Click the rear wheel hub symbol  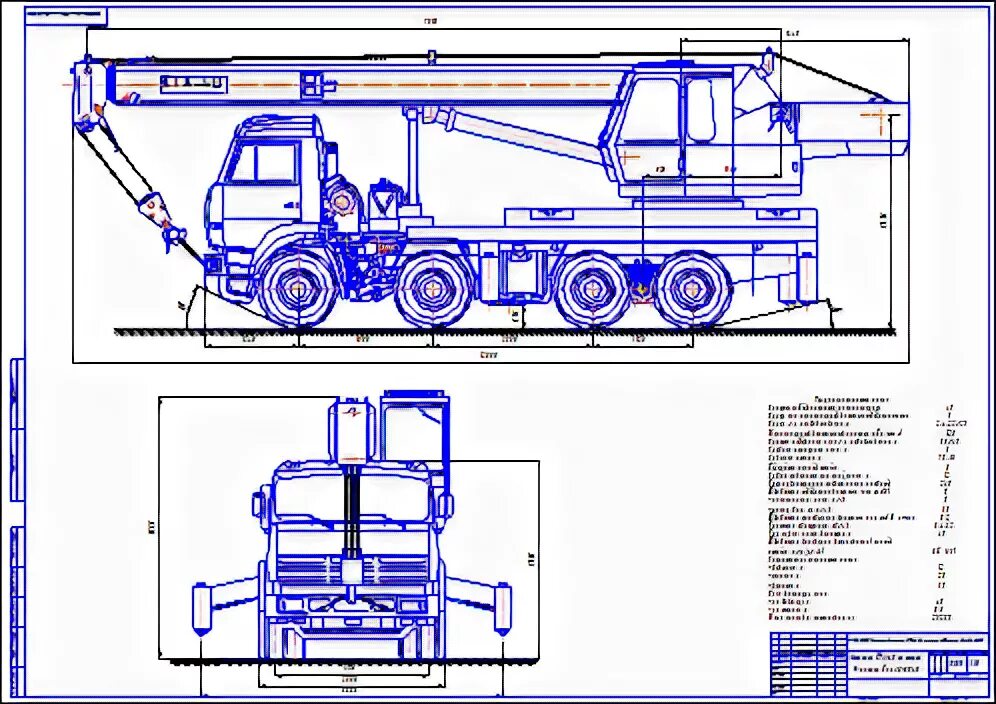693,288
